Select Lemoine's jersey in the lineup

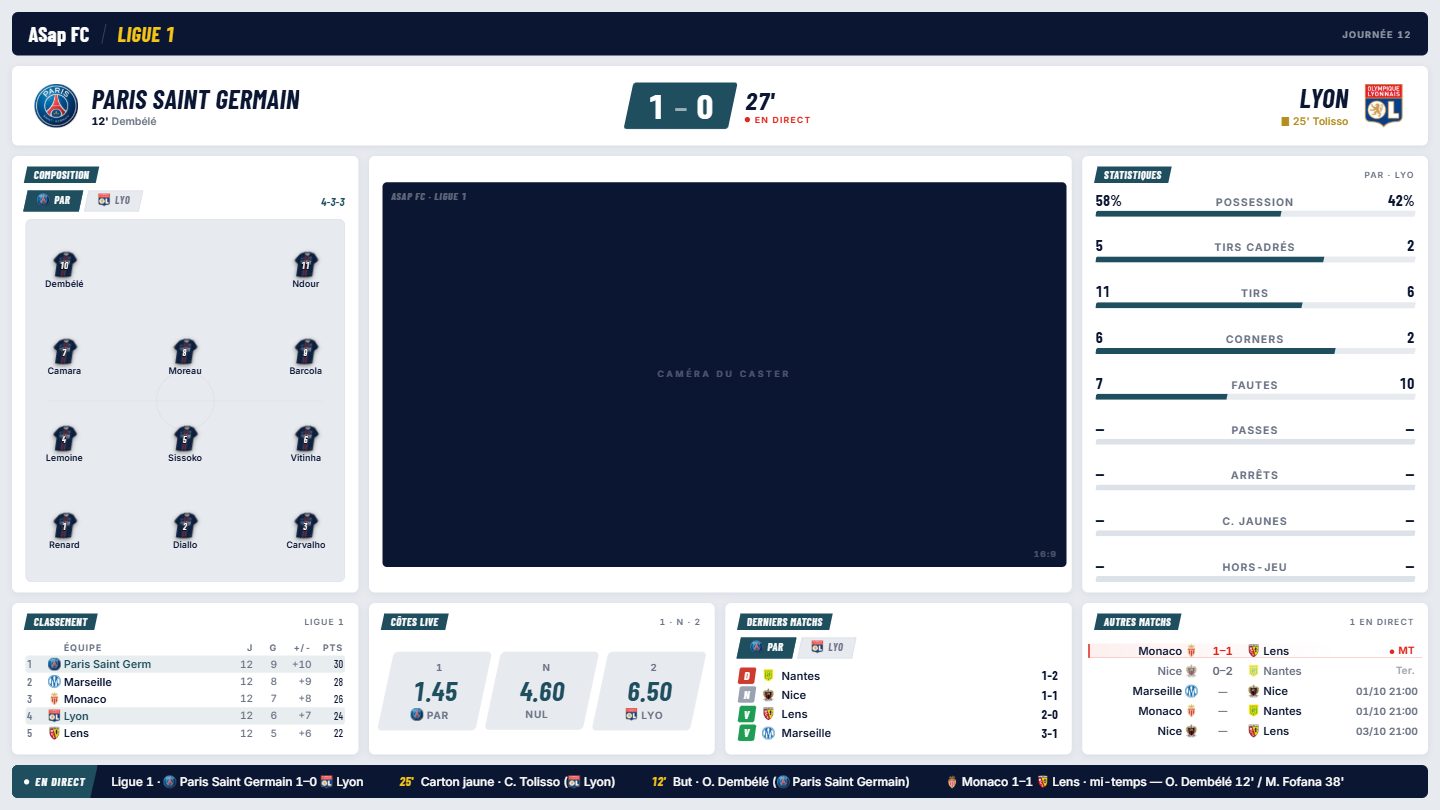[x=64, y=438]
